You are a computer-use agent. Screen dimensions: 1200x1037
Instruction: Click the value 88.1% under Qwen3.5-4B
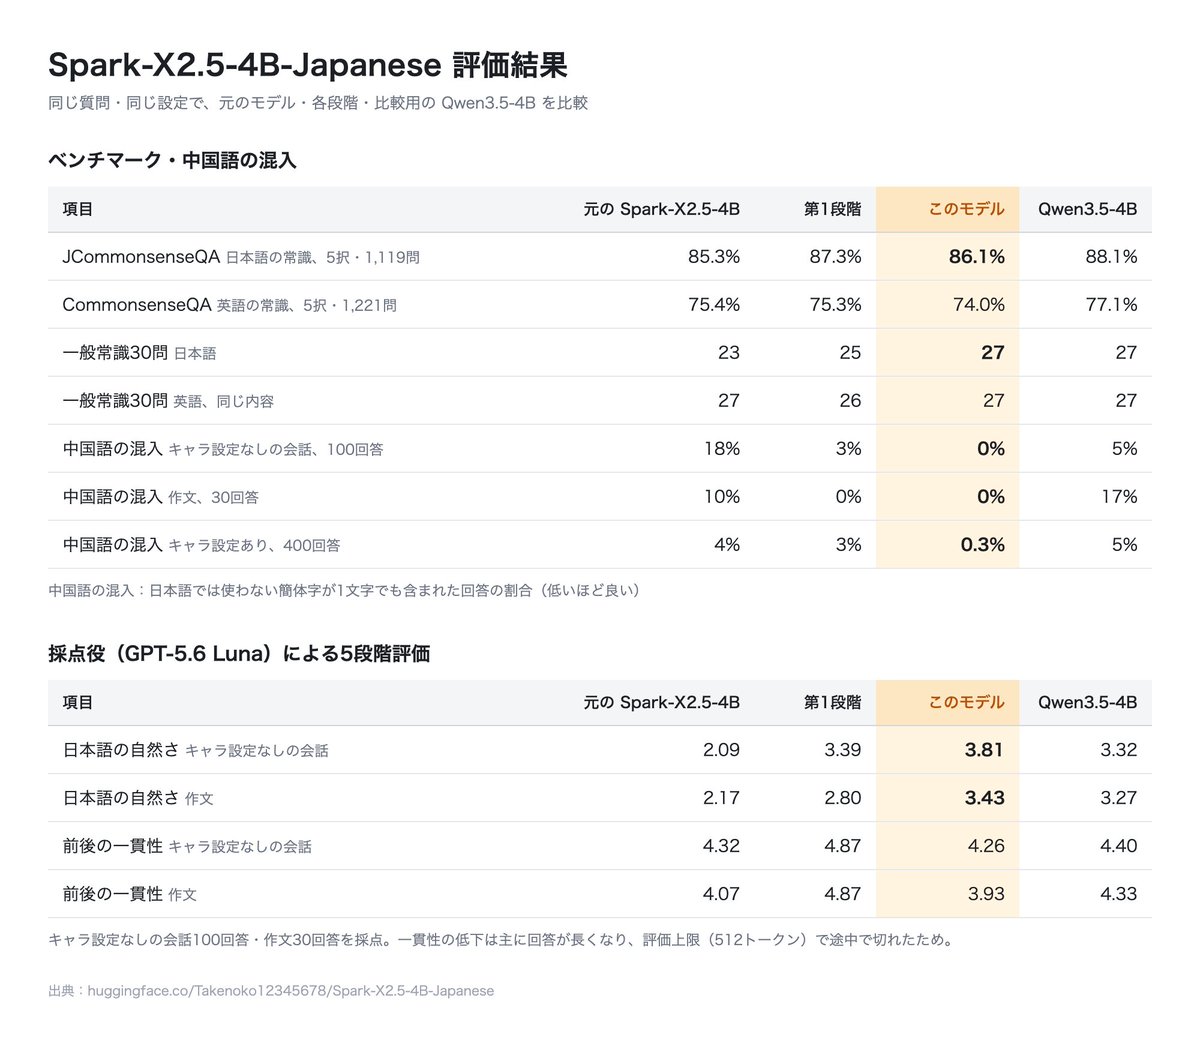tap(1112, 257)
